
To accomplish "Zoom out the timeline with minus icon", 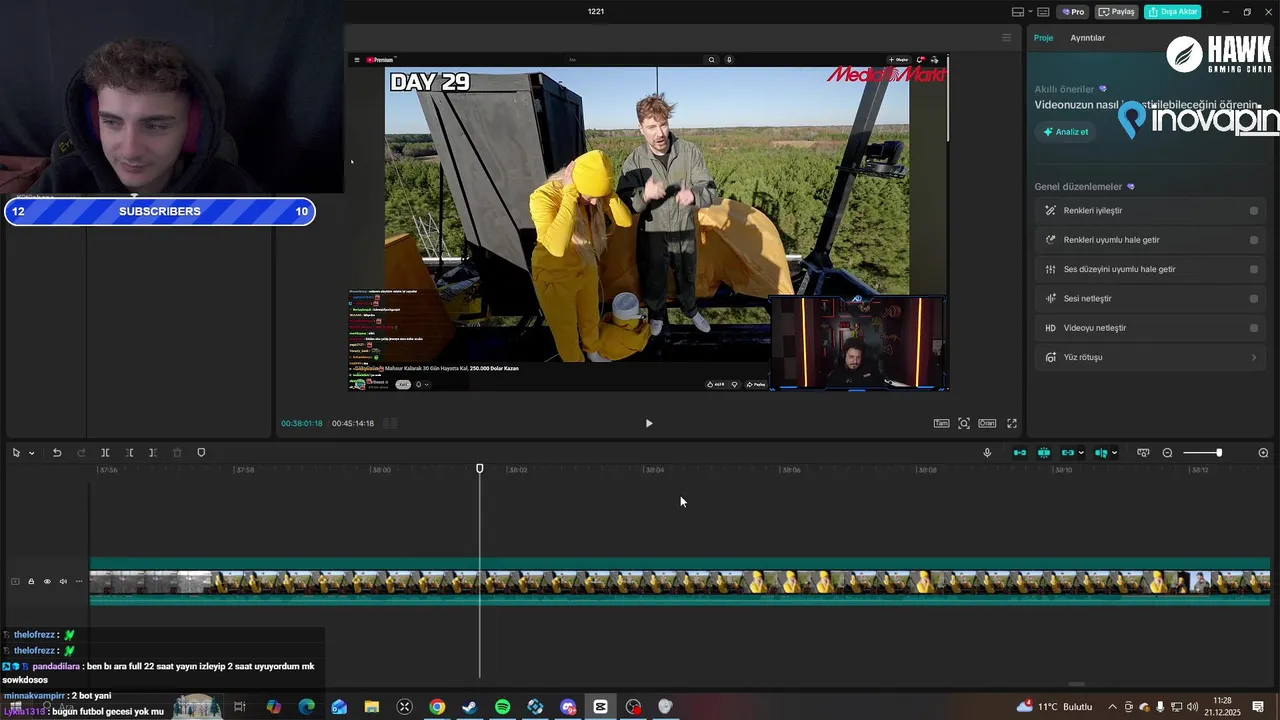I will [x=1167, y=453].
